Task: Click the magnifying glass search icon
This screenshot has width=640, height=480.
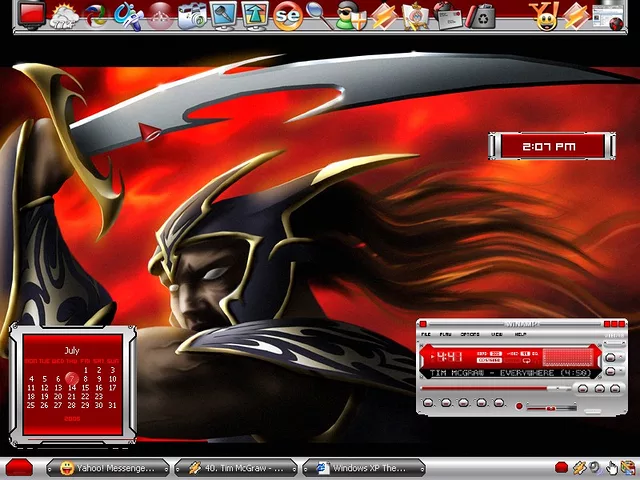Action: click(x=318, y=15)
